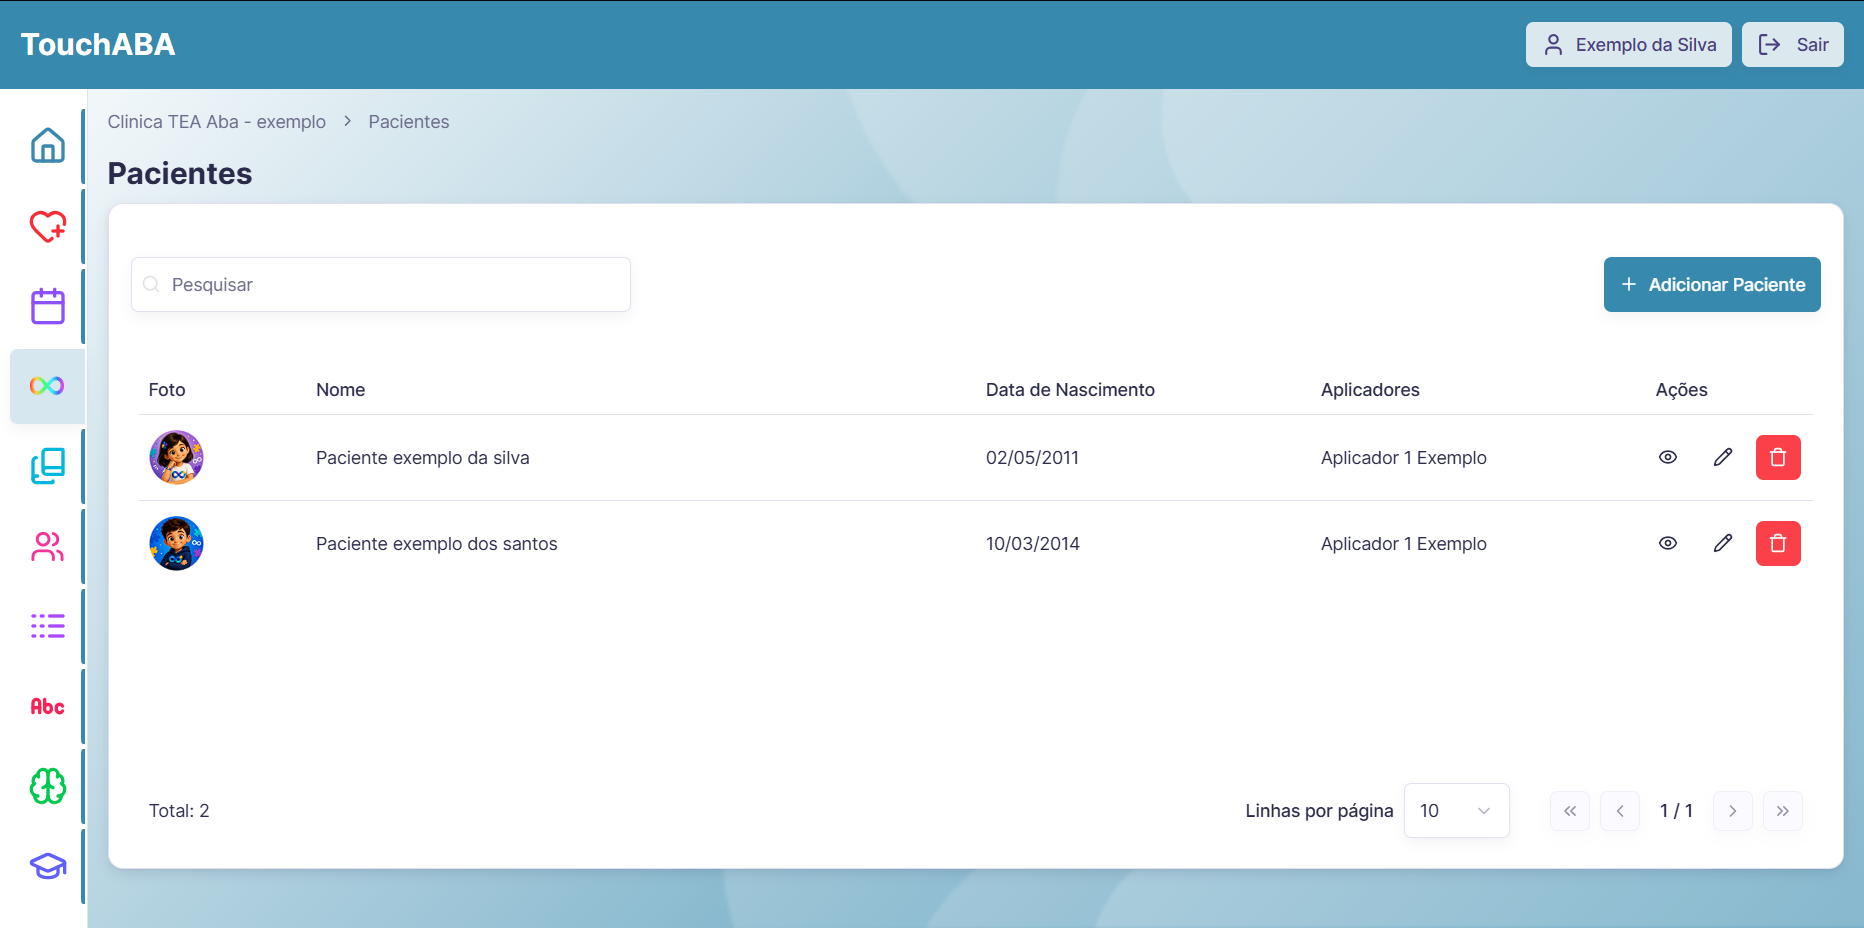Viewport: 1864px width, 928px height.
Task: View Paciente exemplo dos santos with eye icon
Action: pos(1668,543)
